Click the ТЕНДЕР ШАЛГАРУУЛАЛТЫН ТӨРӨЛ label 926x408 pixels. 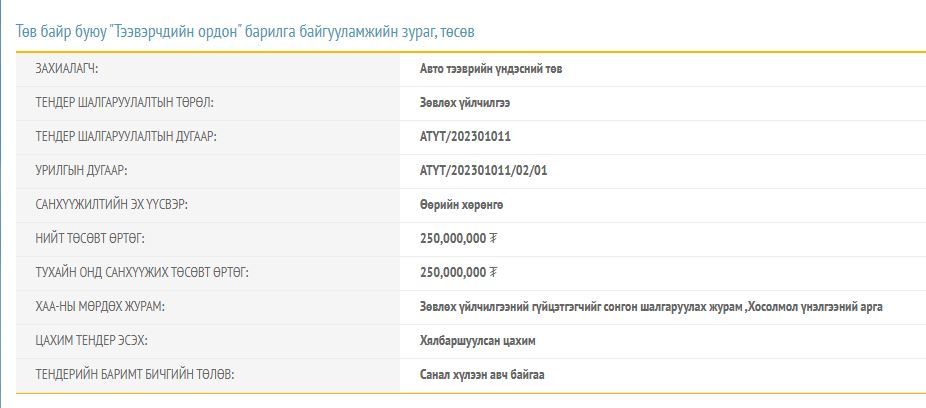[x=124, y=103]
